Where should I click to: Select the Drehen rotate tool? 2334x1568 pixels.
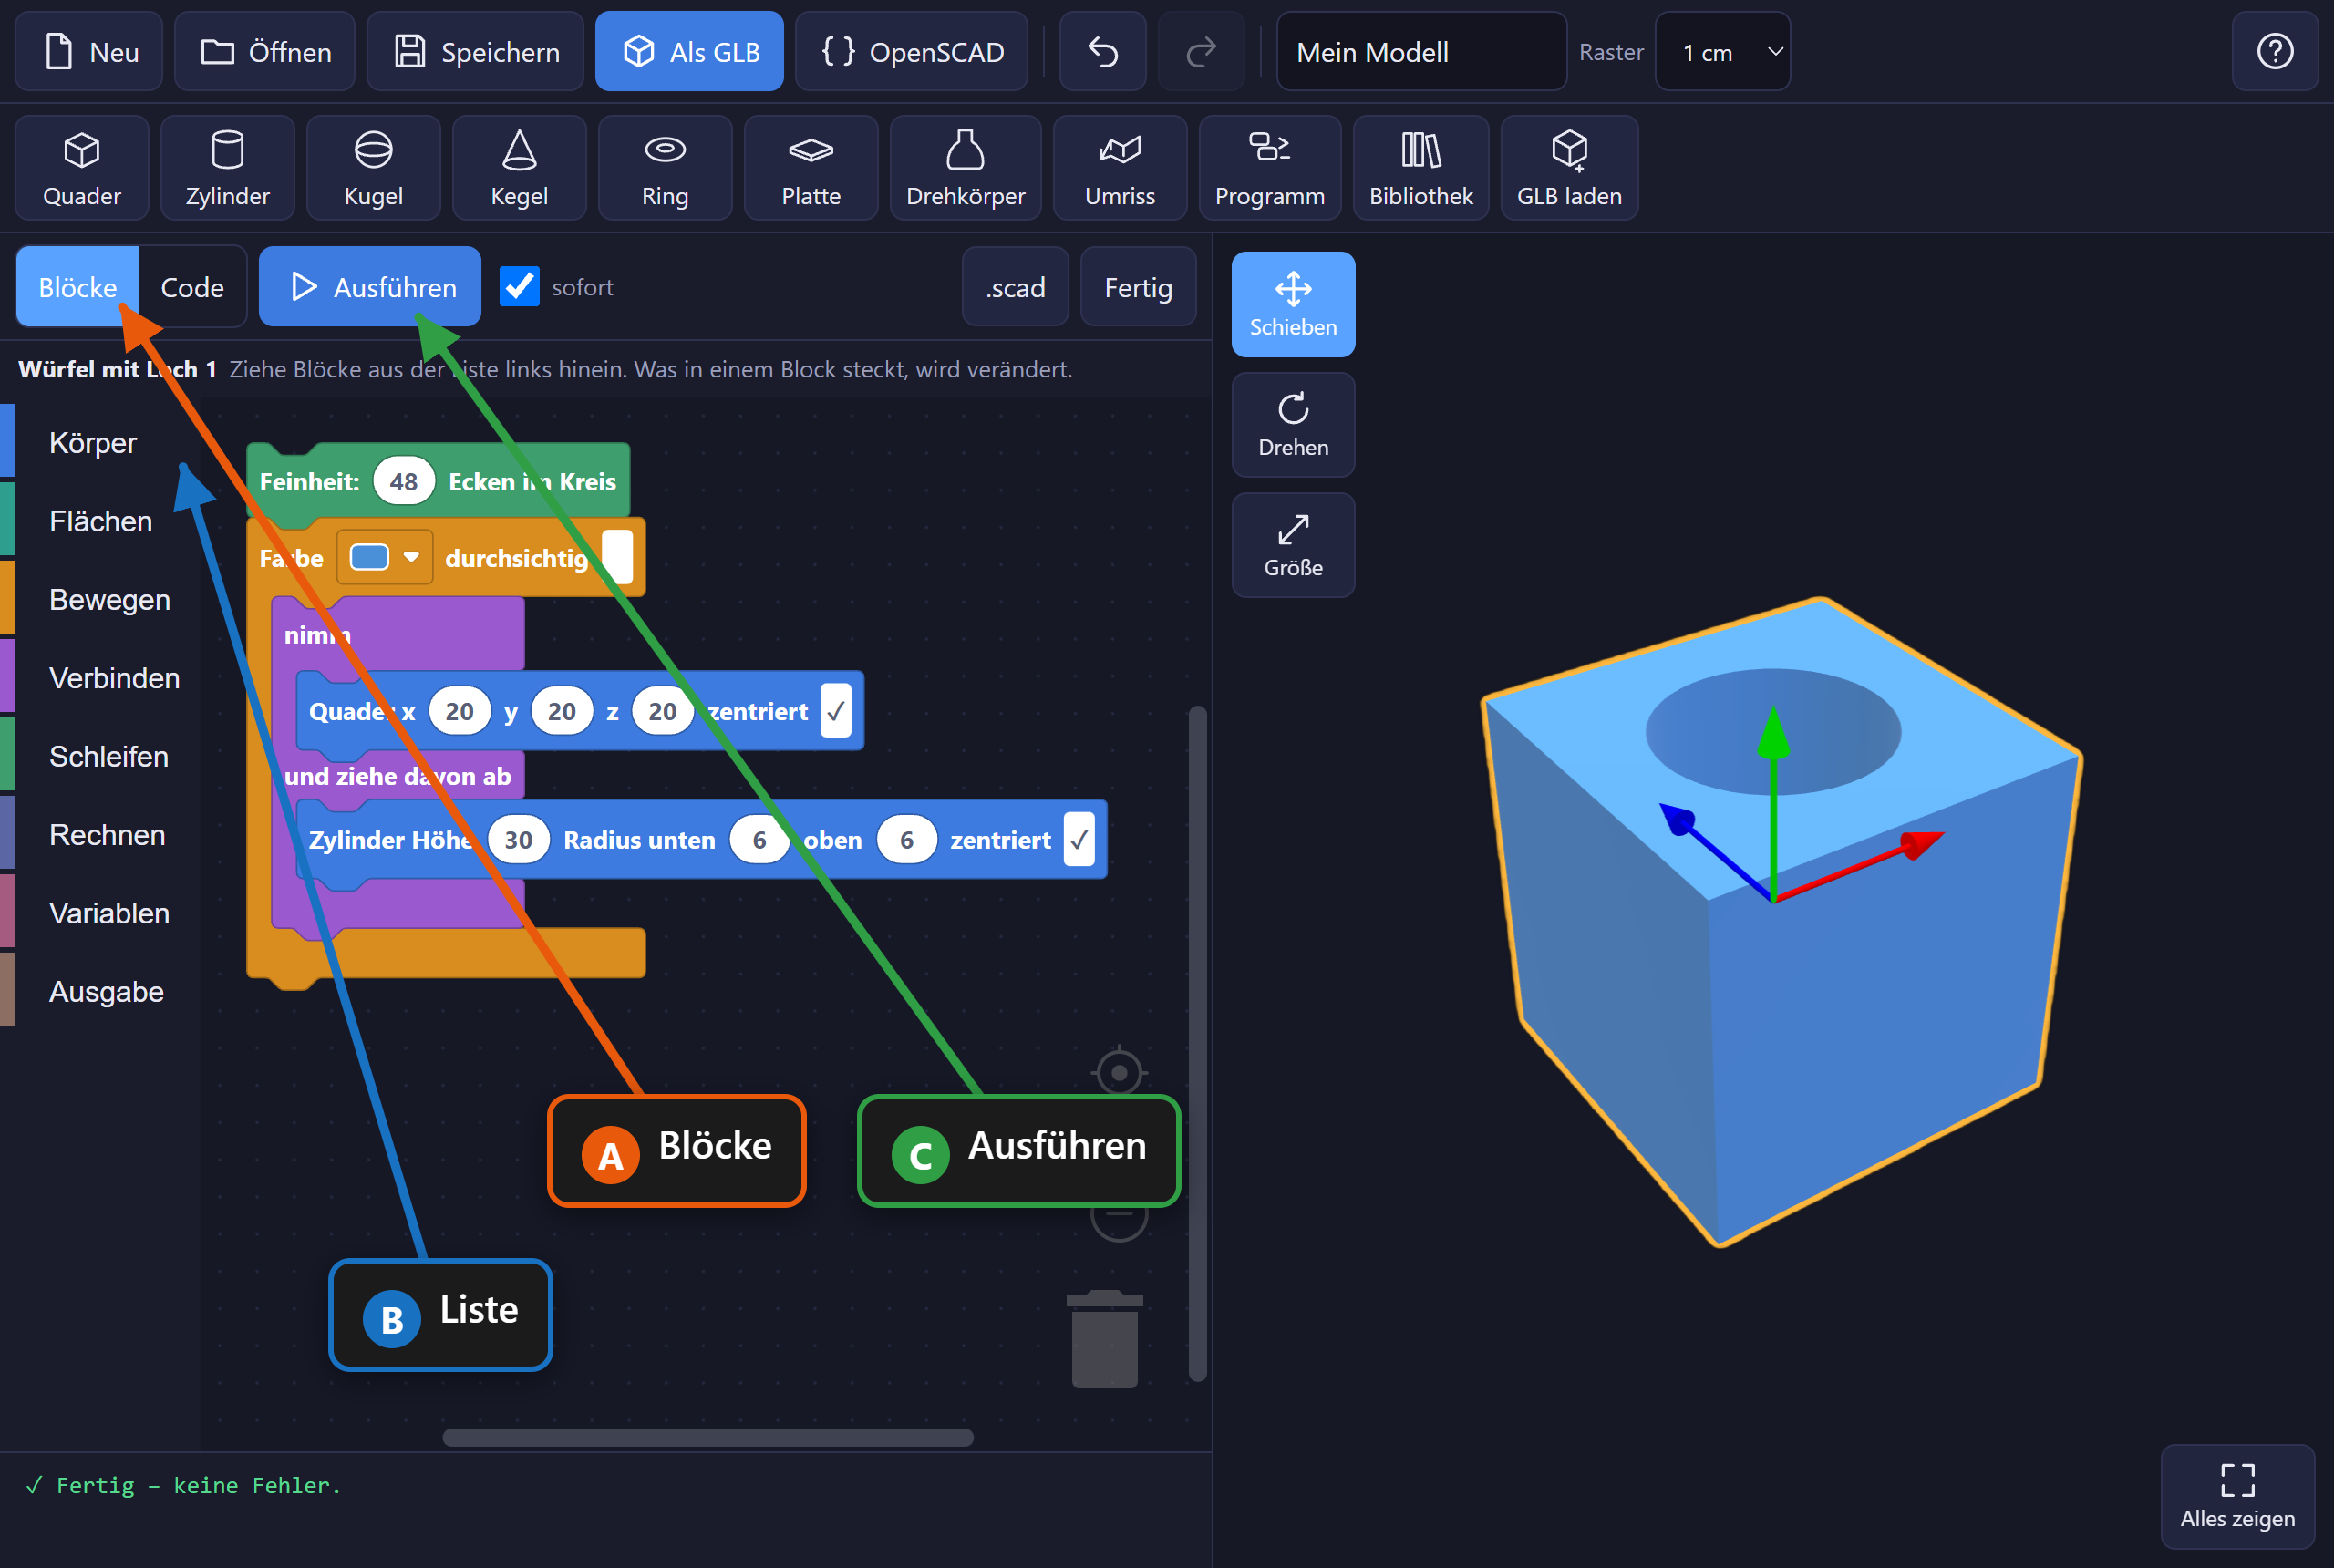click(x=1294, y=425)
